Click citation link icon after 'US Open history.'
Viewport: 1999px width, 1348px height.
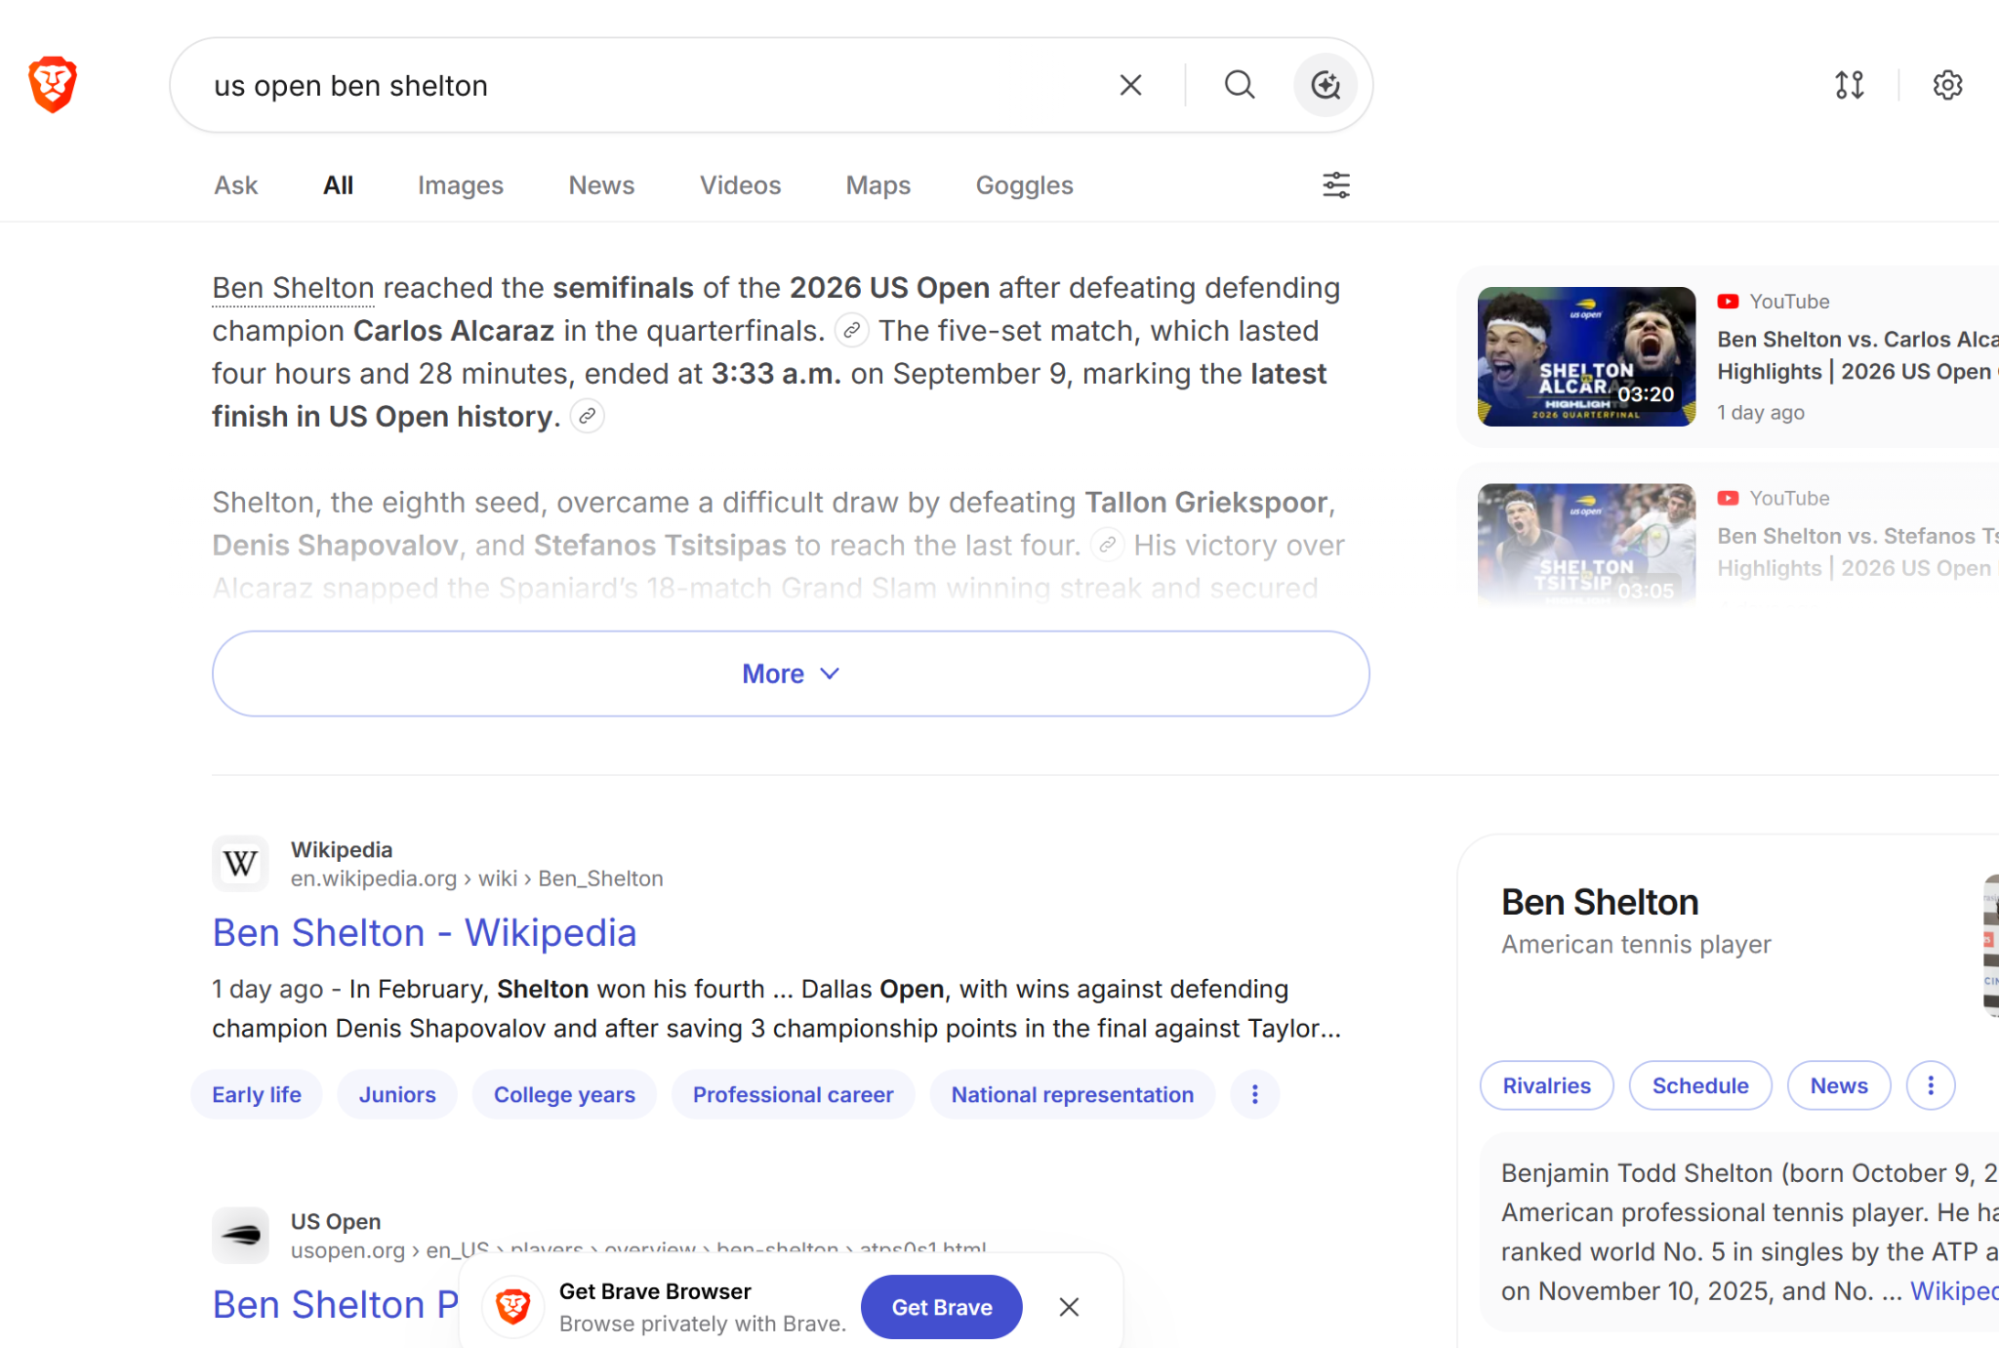587,416
